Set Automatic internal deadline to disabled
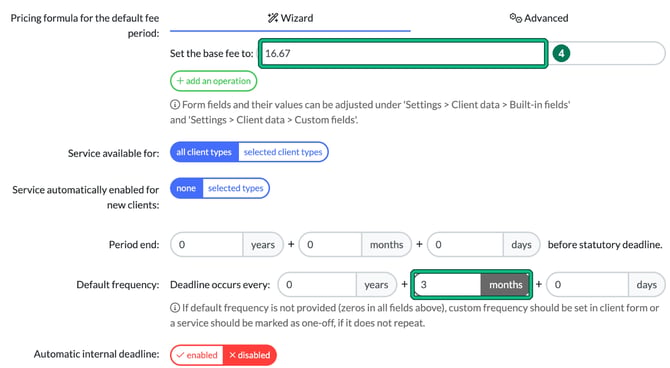Image resolution: width=670 pixels, height=368 pixels. tap(250, 355)
